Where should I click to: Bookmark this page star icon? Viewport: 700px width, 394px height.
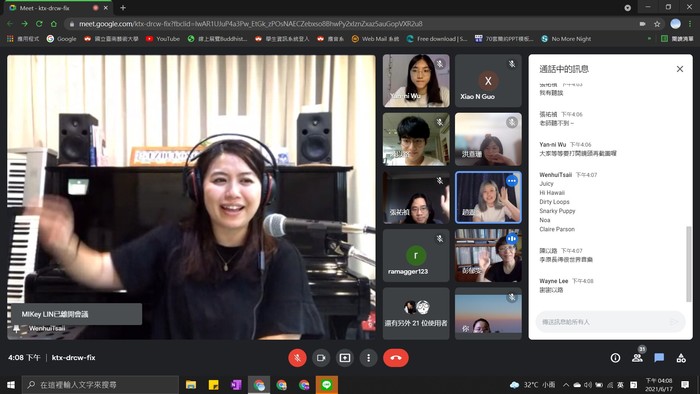coord(657,24)
